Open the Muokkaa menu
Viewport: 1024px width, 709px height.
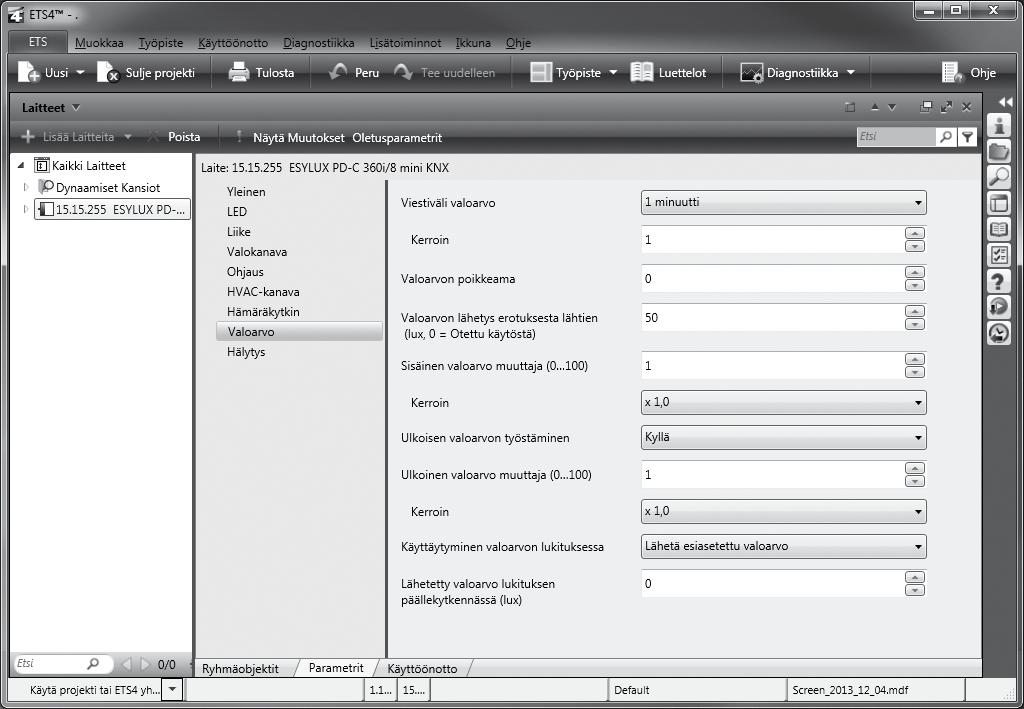tap(99, 43)
